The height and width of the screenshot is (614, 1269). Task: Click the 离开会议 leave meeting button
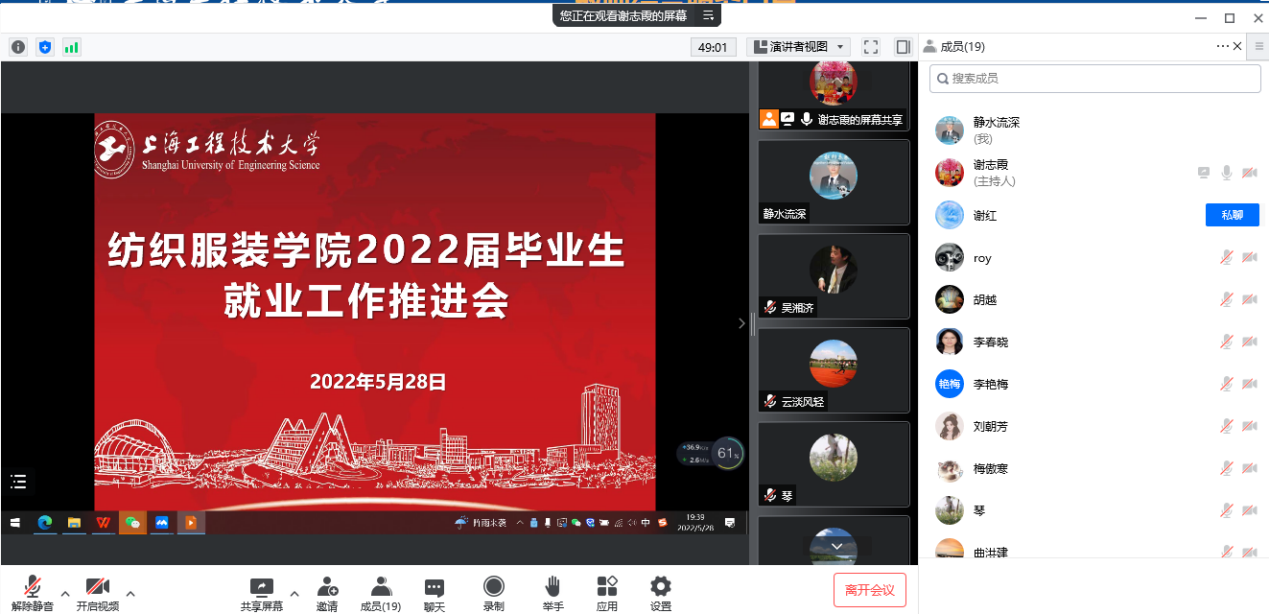tap(869, 590)
